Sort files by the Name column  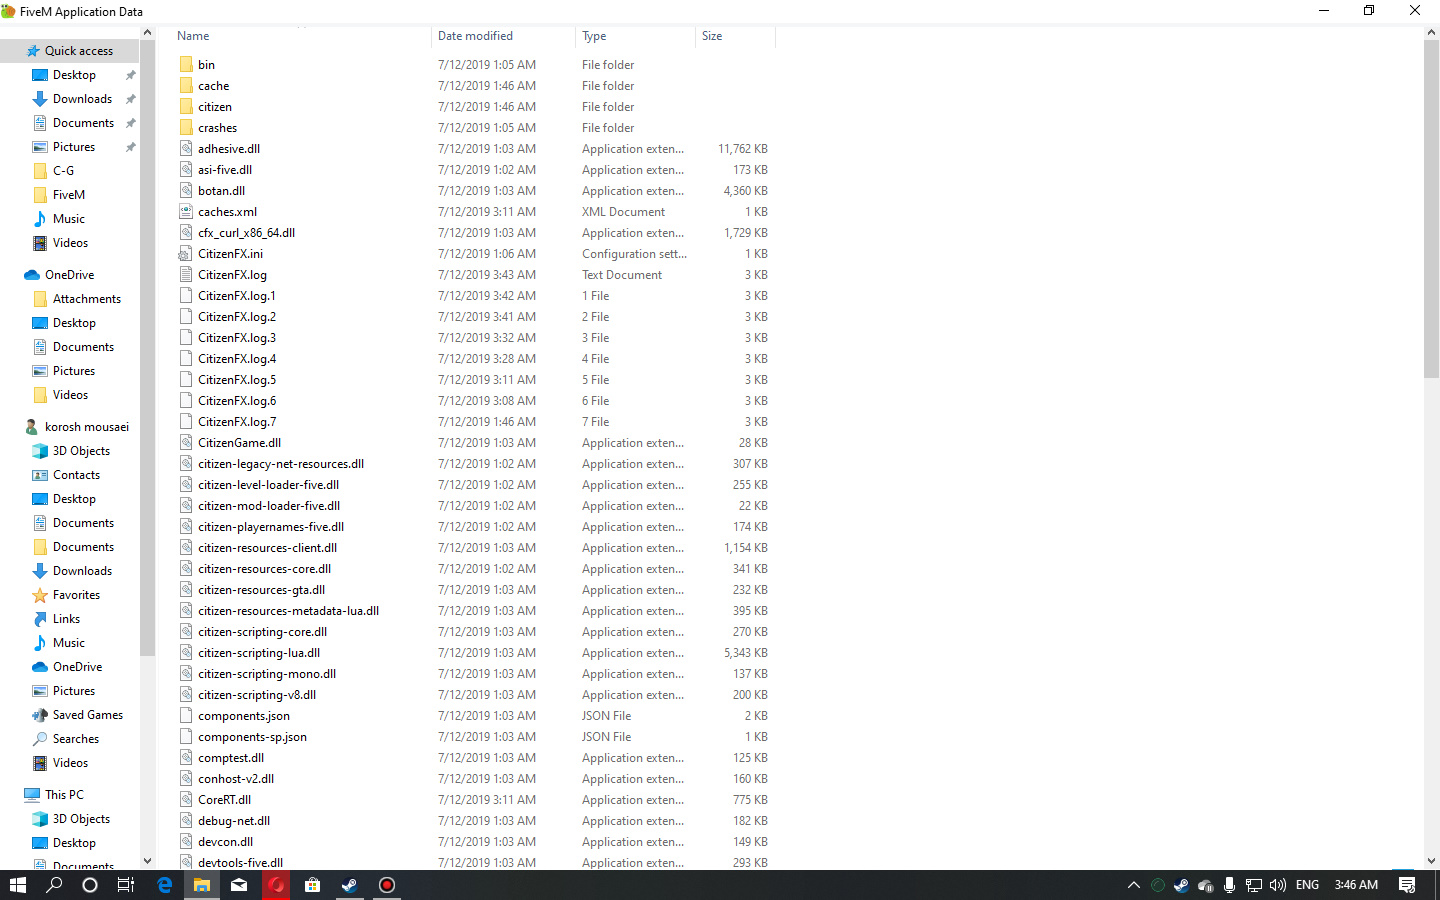[x=192, y=36]
